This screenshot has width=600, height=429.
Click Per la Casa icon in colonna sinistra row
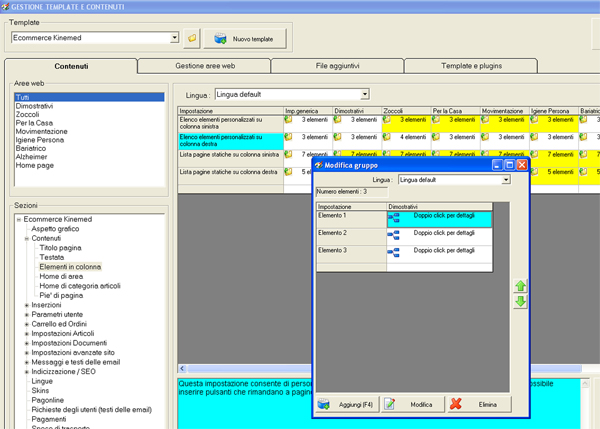(435, 120)
